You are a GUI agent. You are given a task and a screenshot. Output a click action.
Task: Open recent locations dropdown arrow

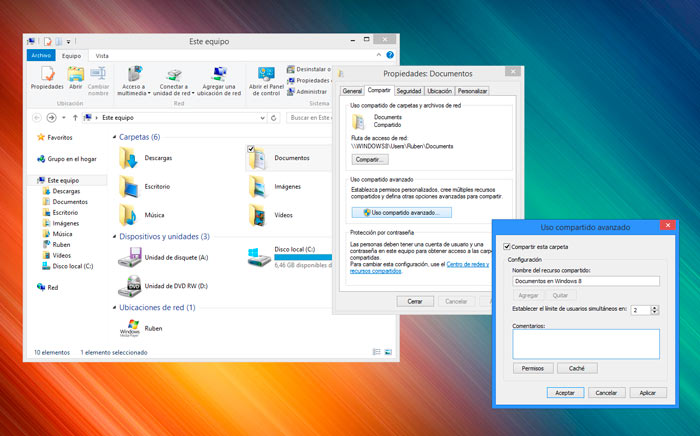pyautogui.click(x=64, y=118)
